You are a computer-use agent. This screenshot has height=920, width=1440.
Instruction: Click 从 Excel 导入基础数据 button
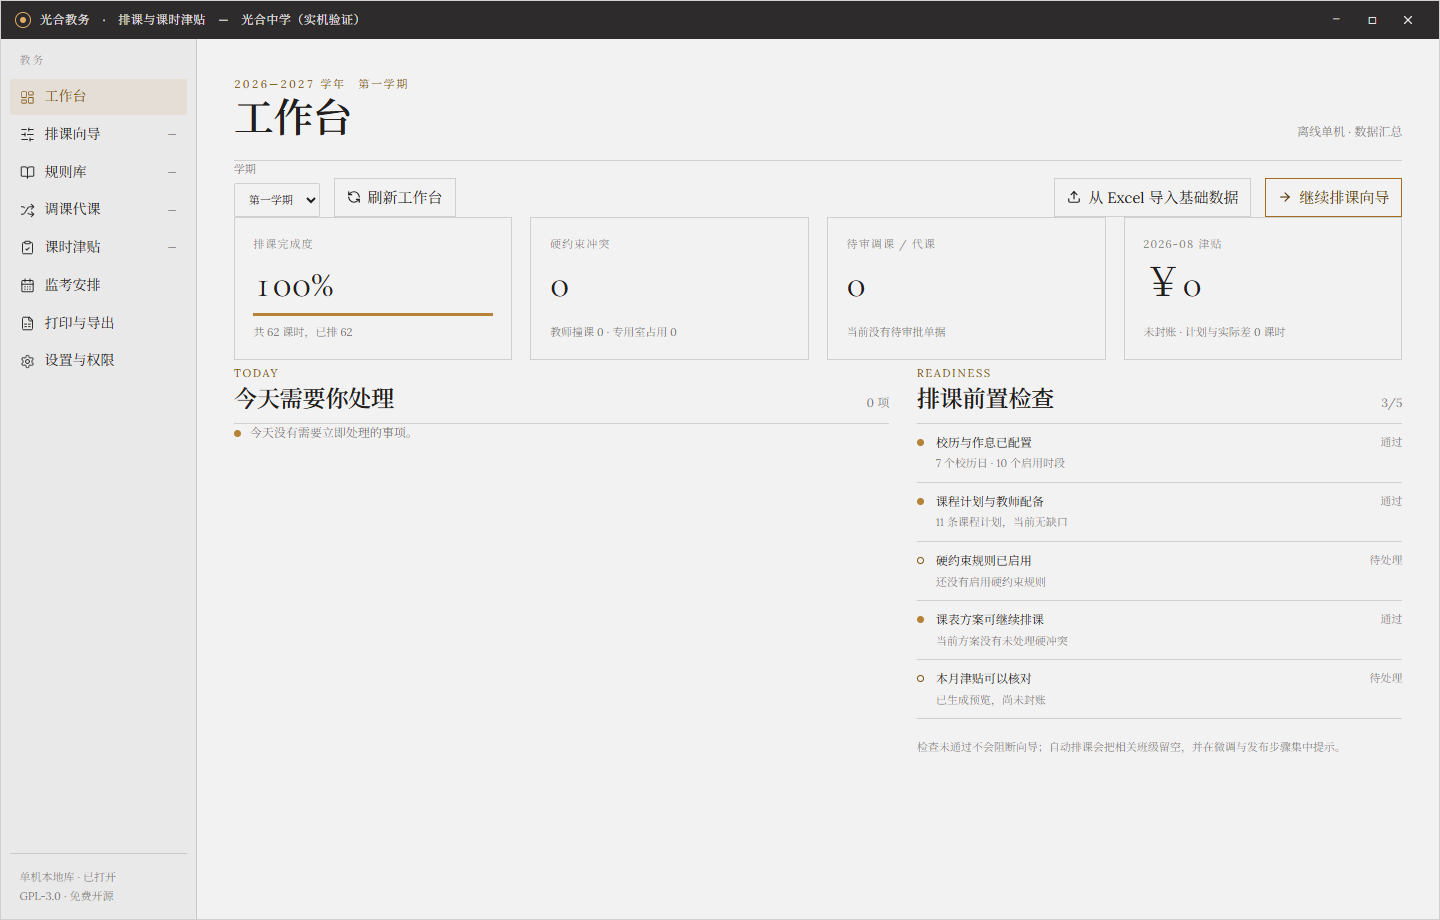[1152, 197]
